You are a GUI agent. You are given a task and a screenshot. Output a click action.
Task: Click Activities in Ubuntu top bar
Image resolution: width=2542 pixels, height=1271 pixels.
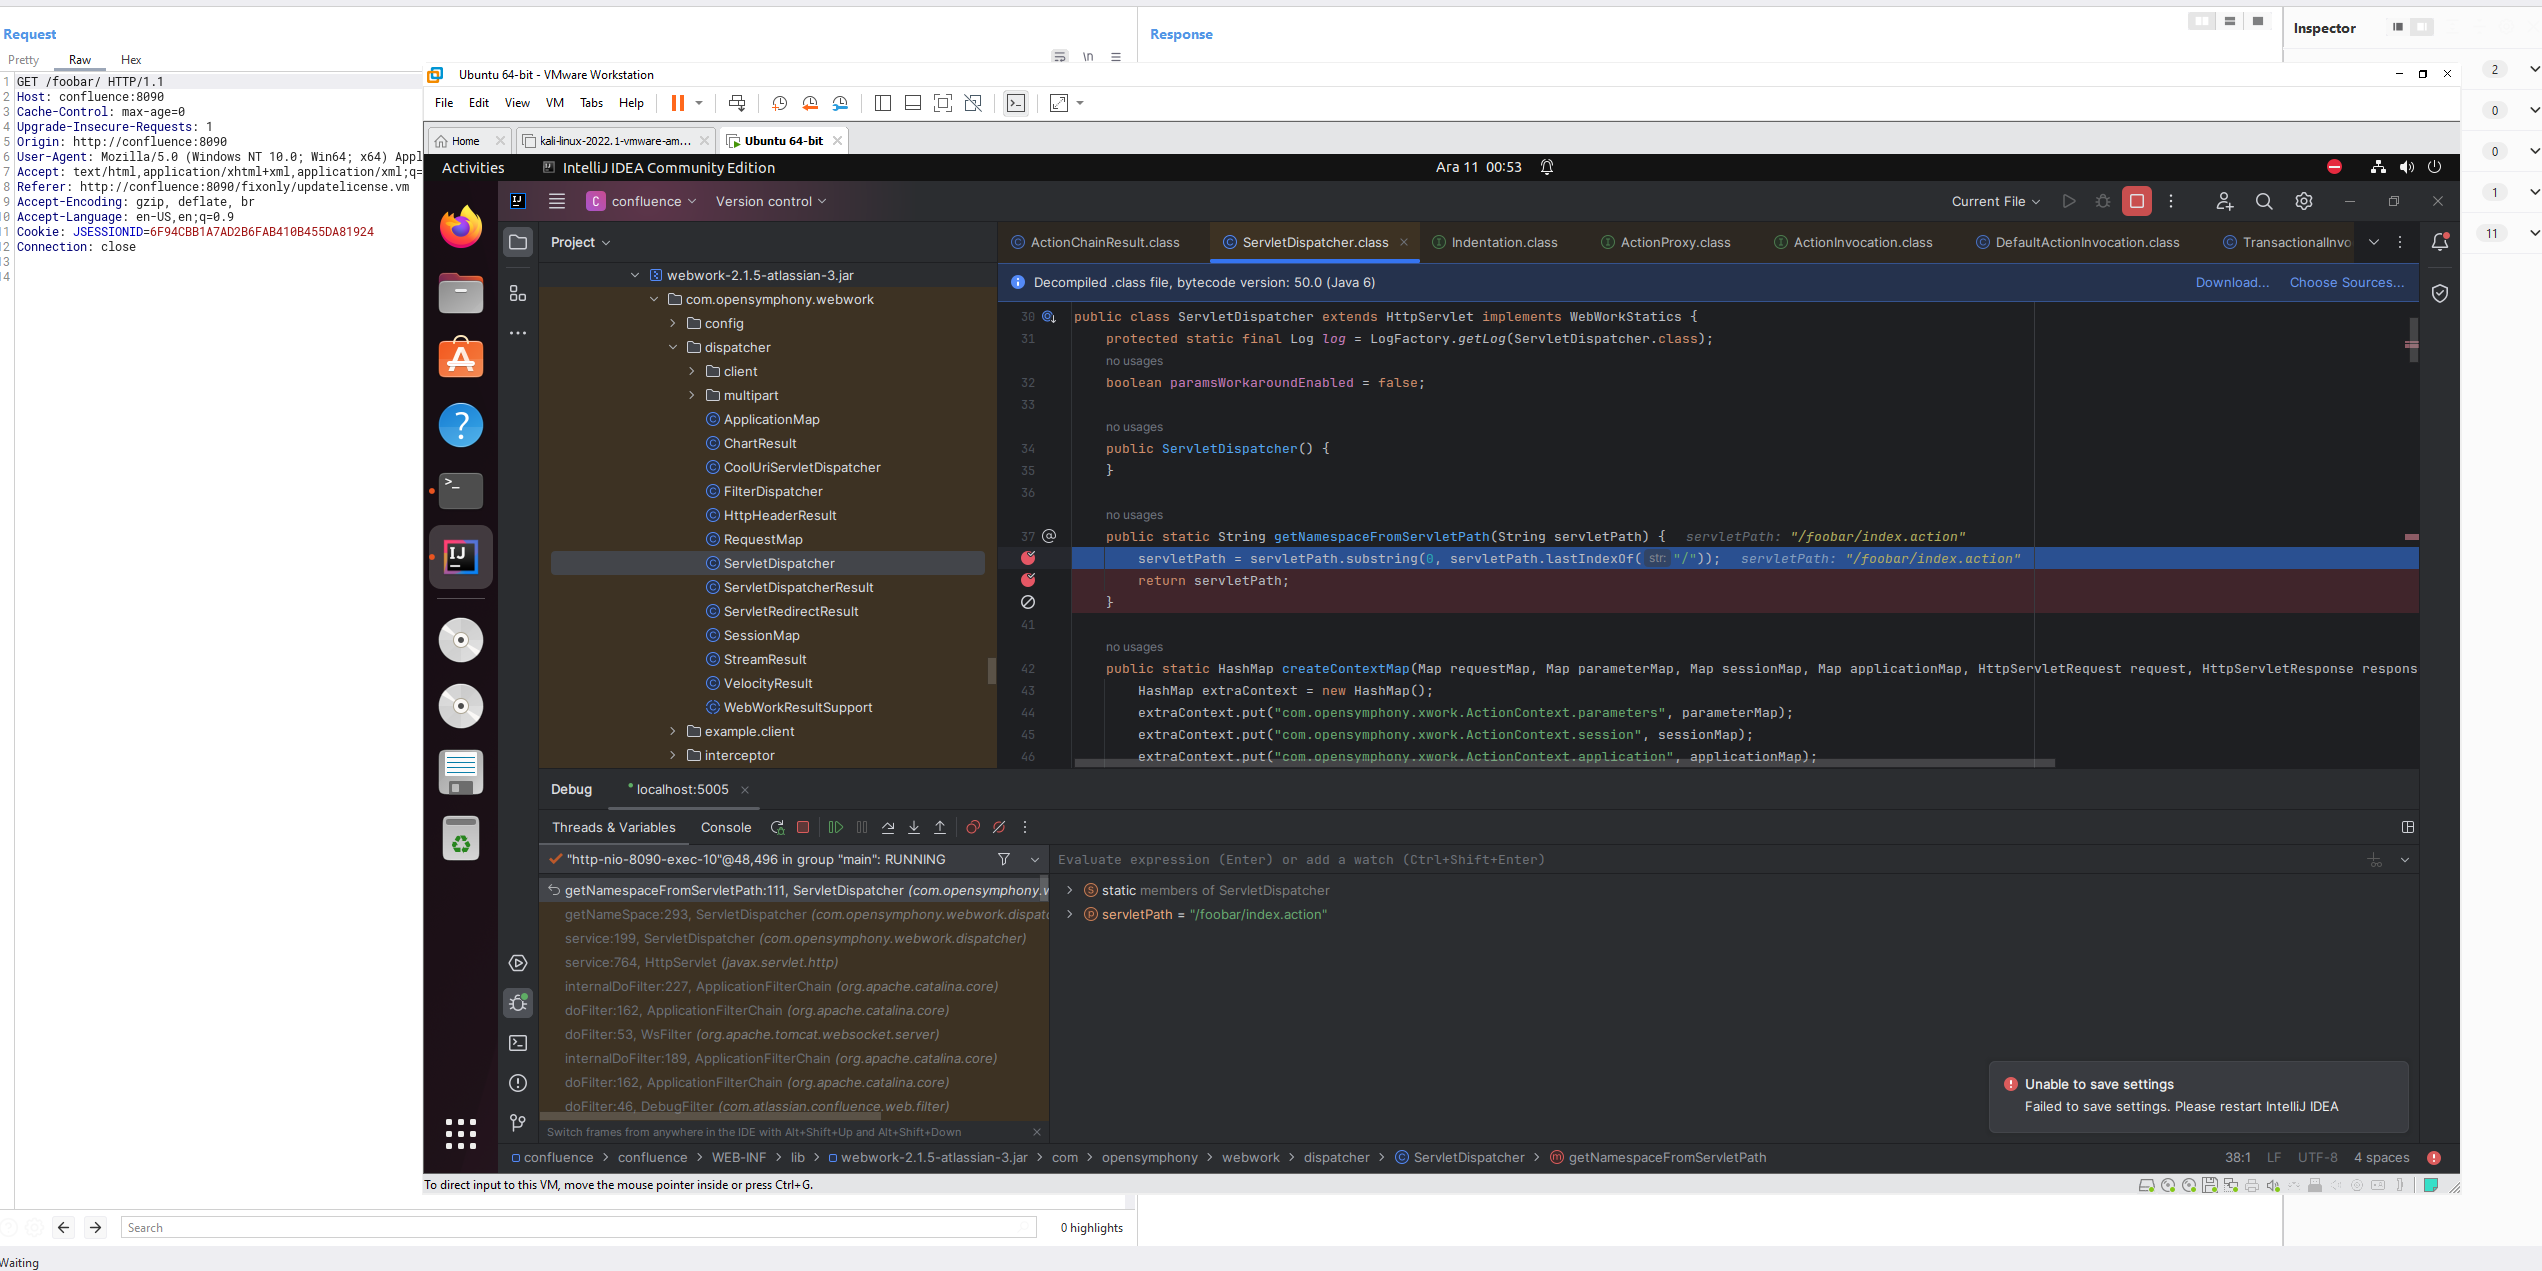(473, 168)
